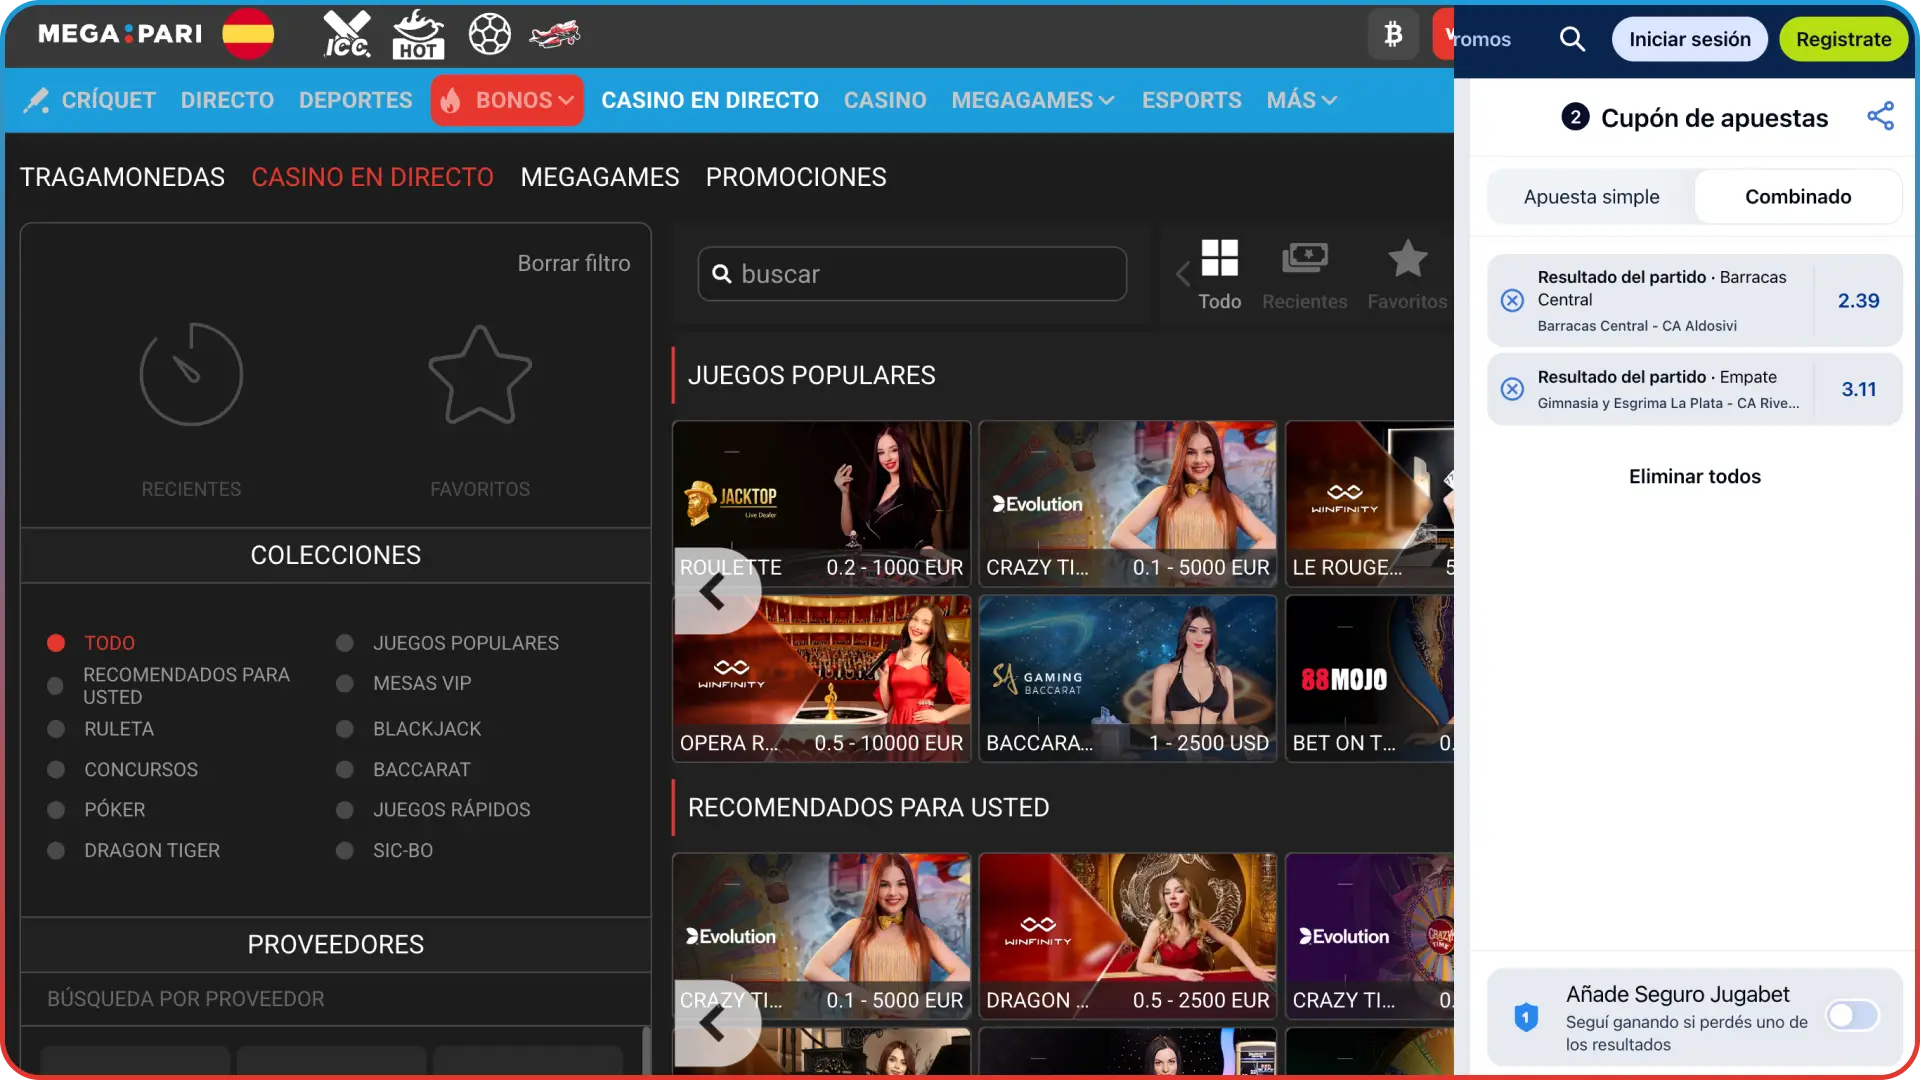The width and height of the screenshot is (1920, 1080).
Task: Click the Regístrate button
Action: tap(1843, 39)
